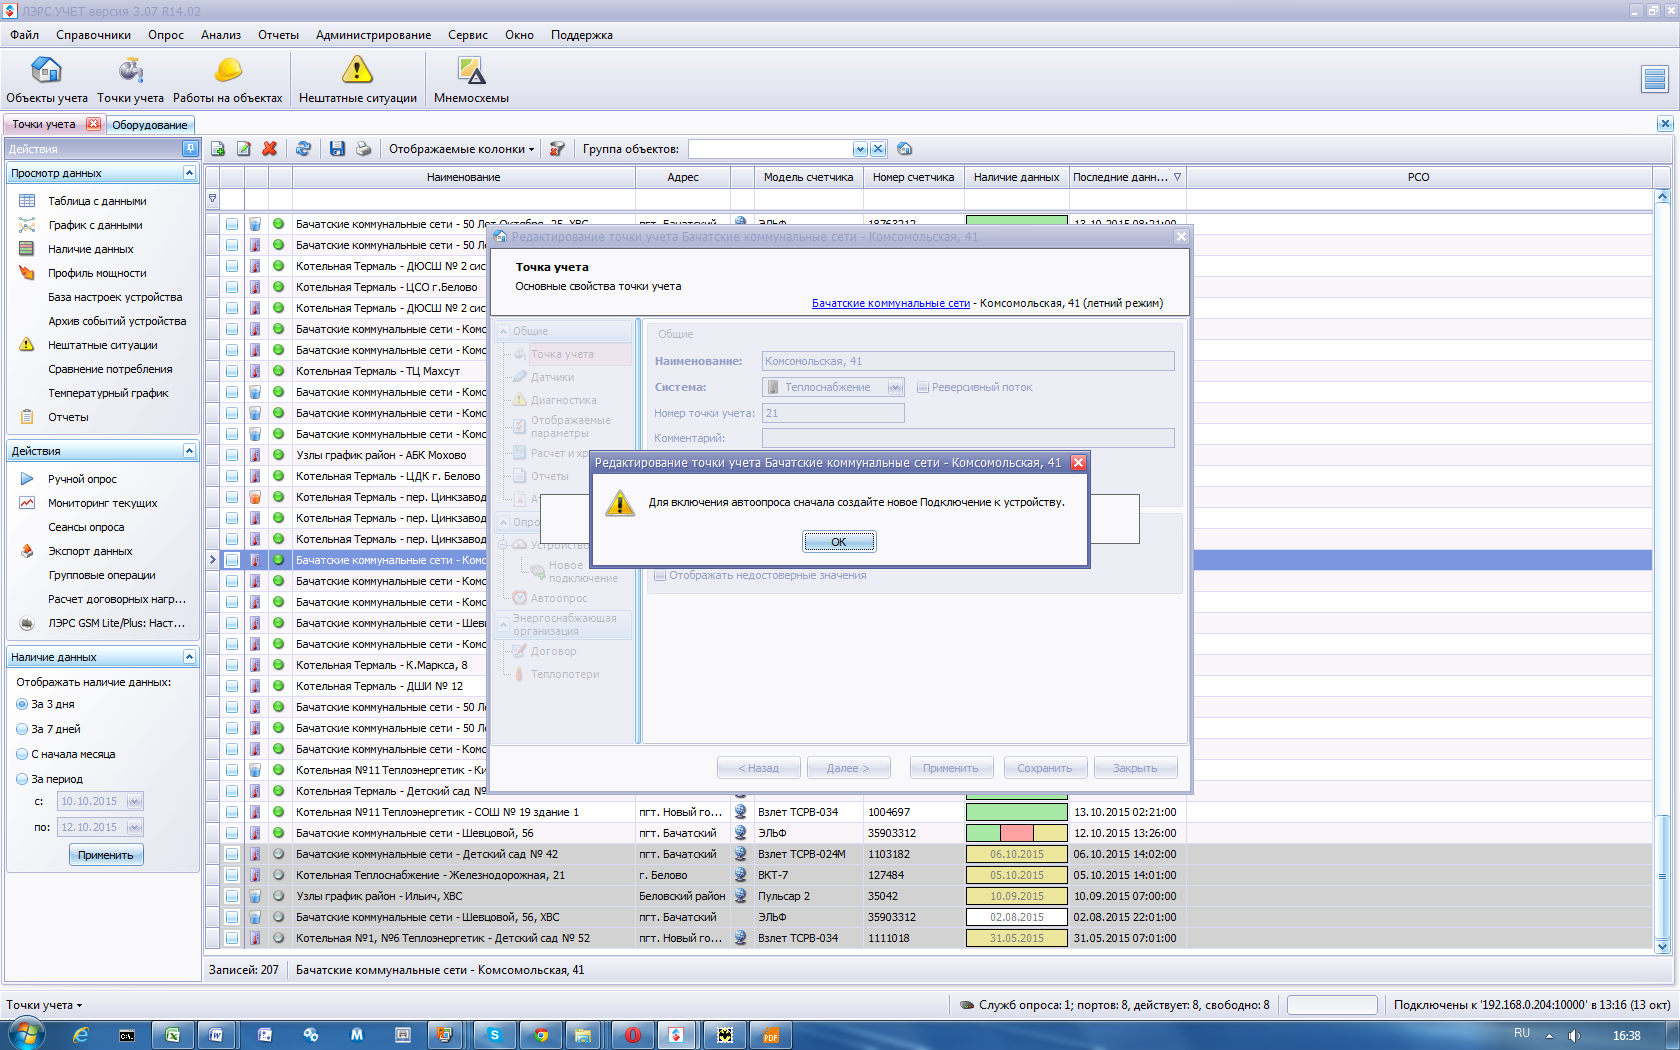This screenshot has height=1050, width=1680.
Task: Open the Администрирование menu
Action: click(373, 35)
